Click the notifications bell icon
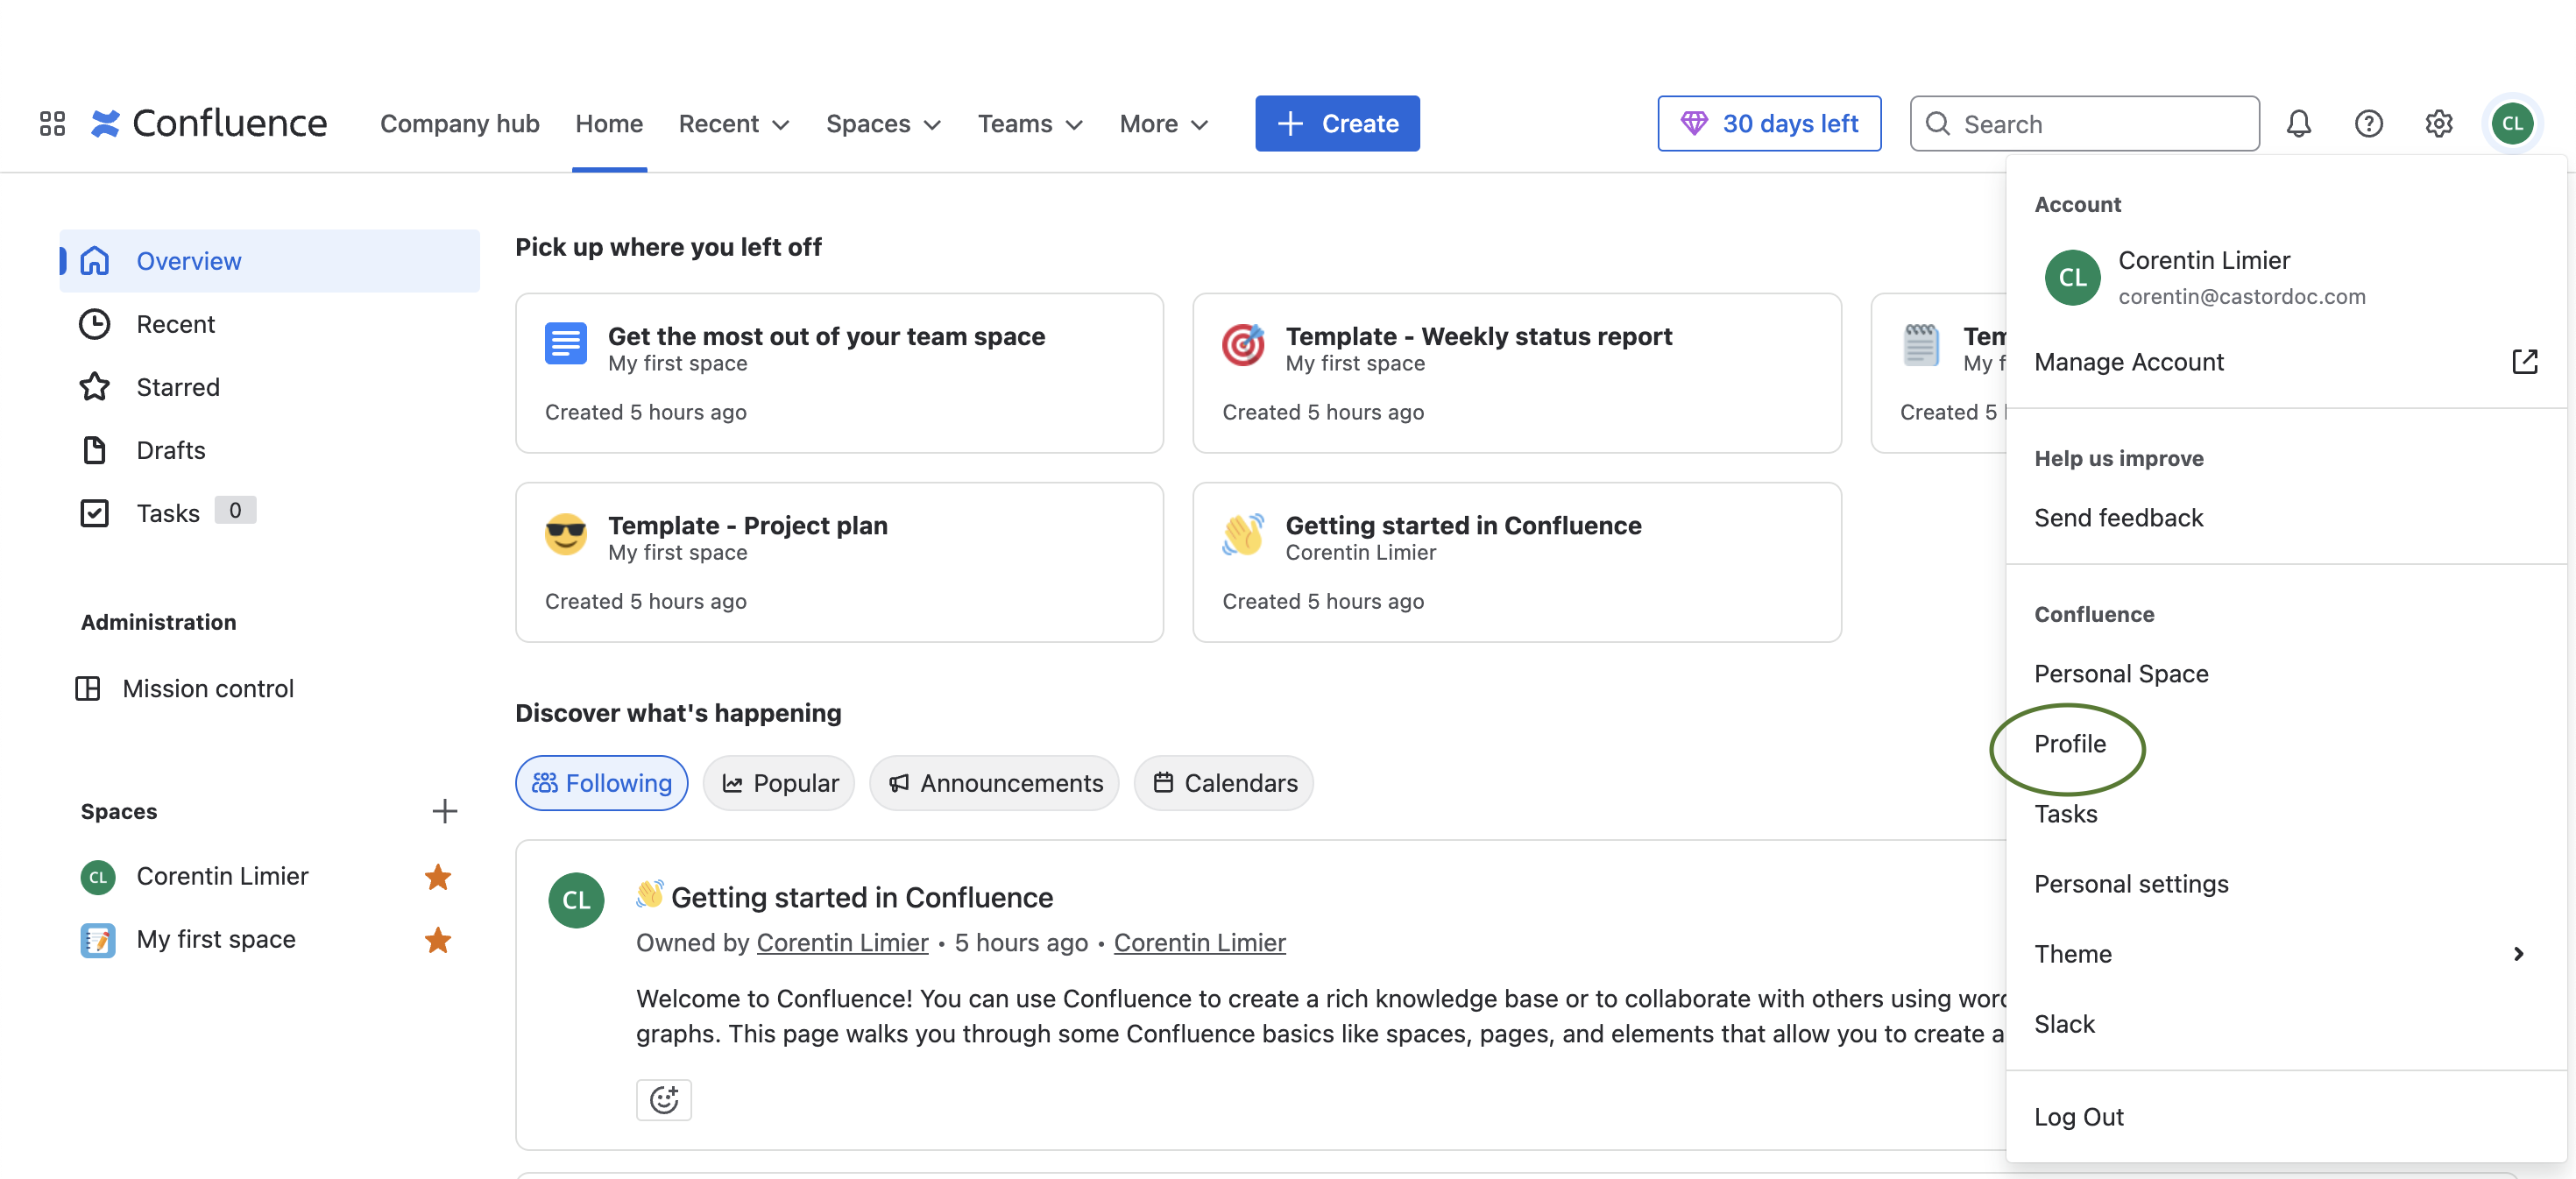The height and width of the screenshot is (1179, 2576). point(2298,123)
